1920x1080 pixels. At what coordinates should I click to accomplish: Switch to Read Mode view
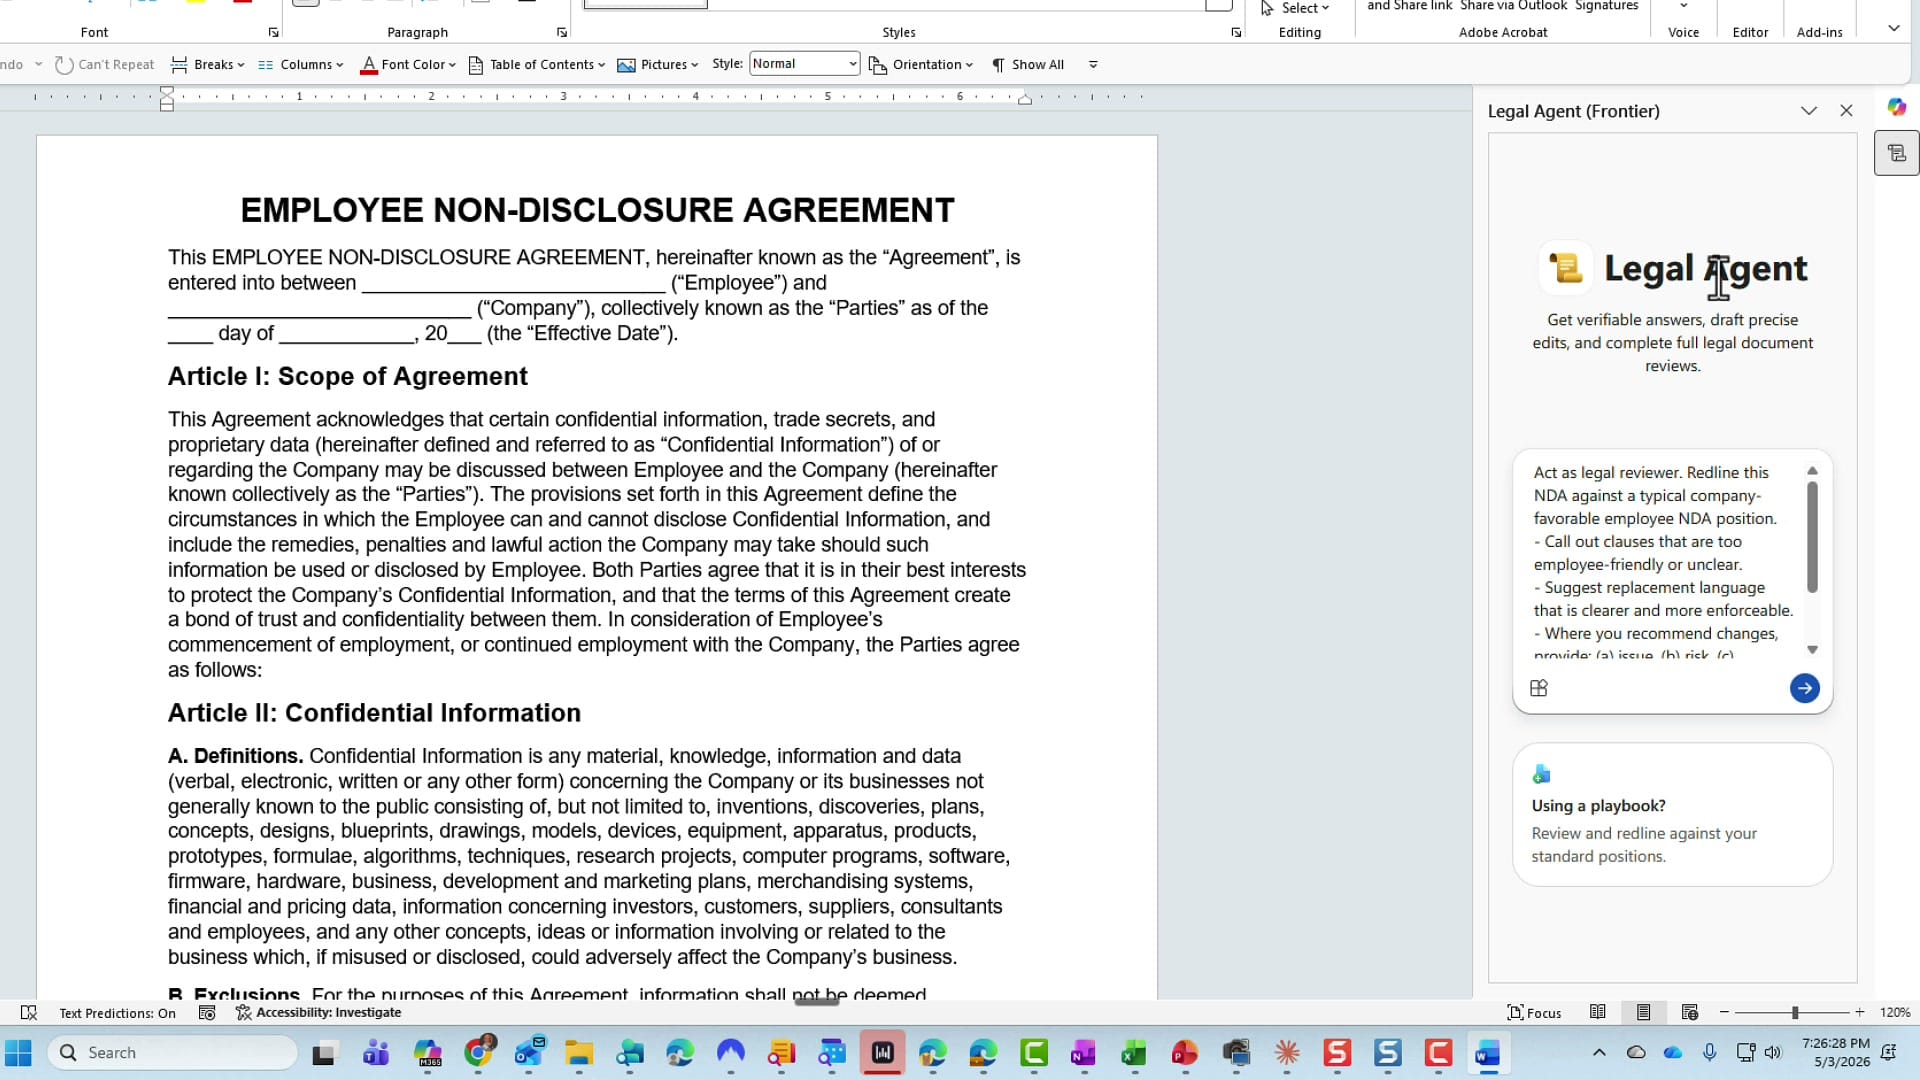(x=1598, y=1013)
